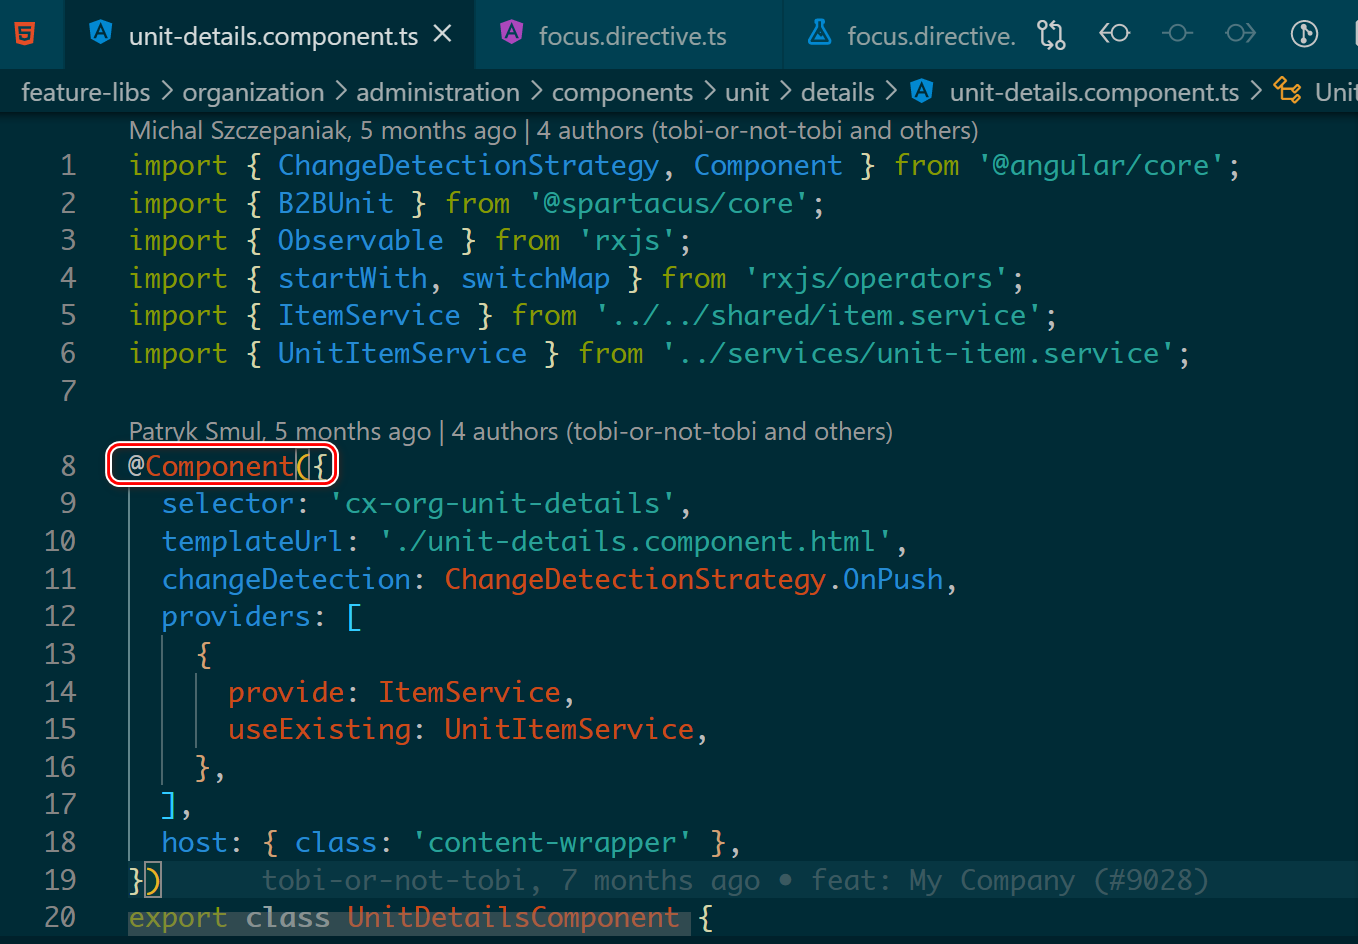Click the '@angular/core' import path
Image resolution: width=1358 pixels, height=944 pixels.
1101,166
